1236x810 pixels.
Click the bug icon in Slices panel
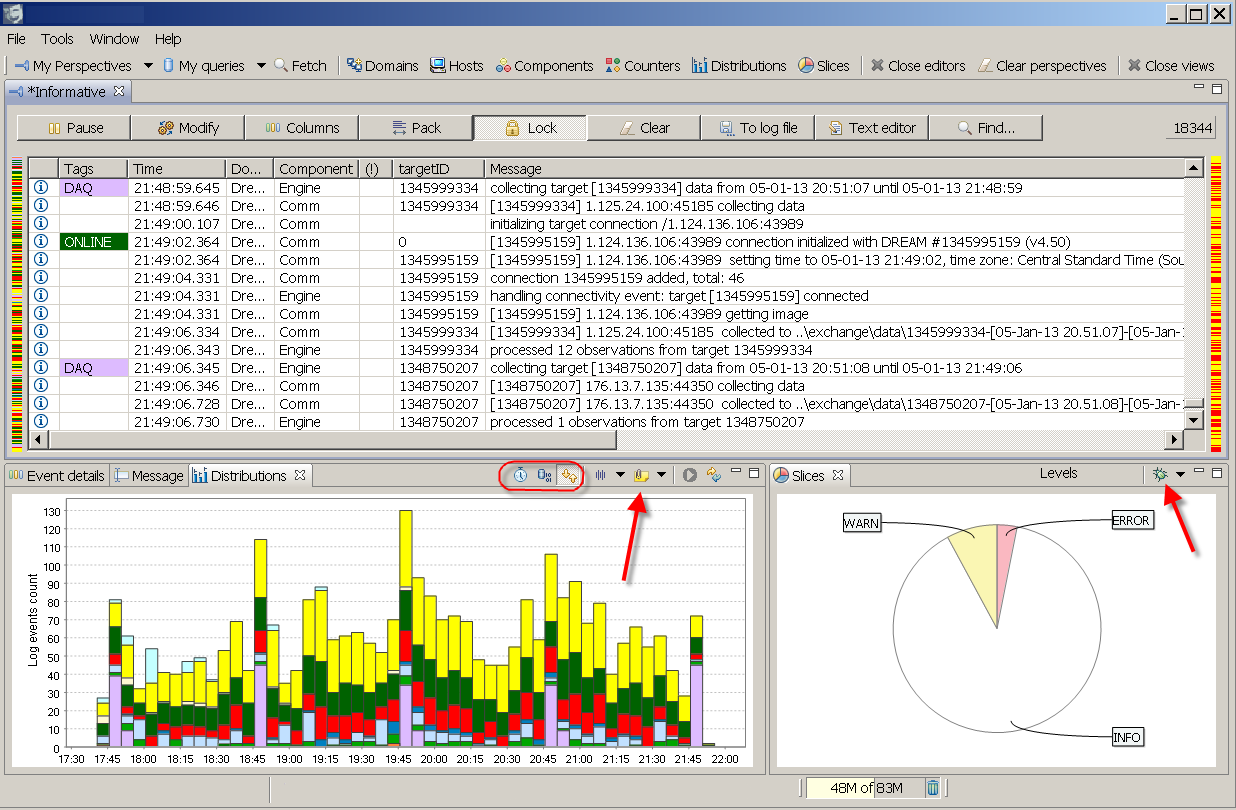coord(1159,475)
